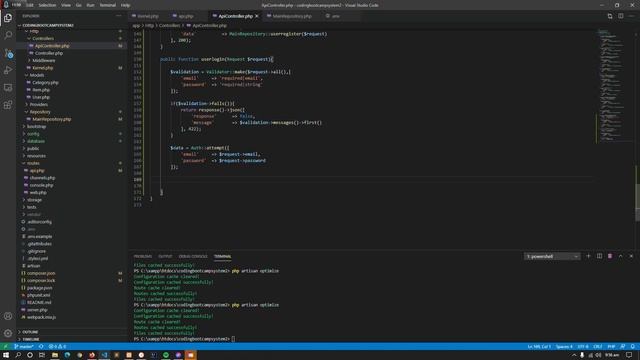Viewport: 640px width, 360px height.
Task: Open the Help menu
Action: tap(126, 5)
